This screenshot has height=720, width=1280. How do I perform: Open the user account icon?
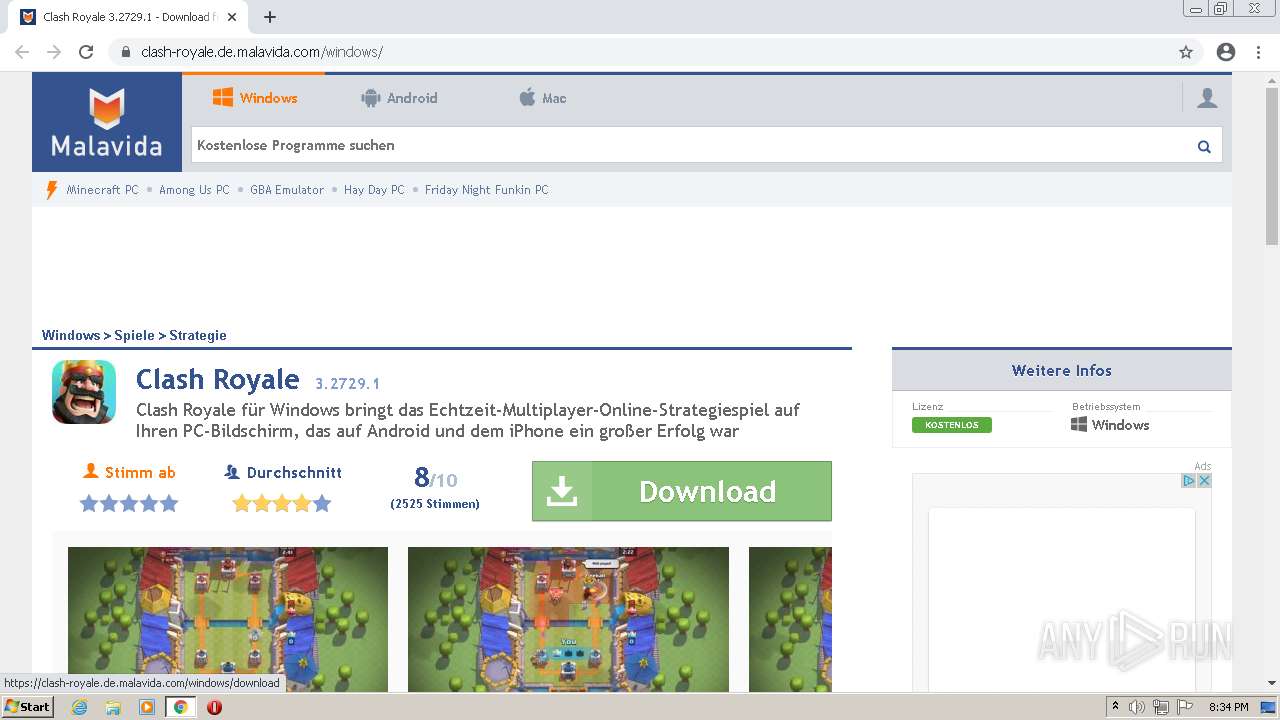(x=1207, y=98)
